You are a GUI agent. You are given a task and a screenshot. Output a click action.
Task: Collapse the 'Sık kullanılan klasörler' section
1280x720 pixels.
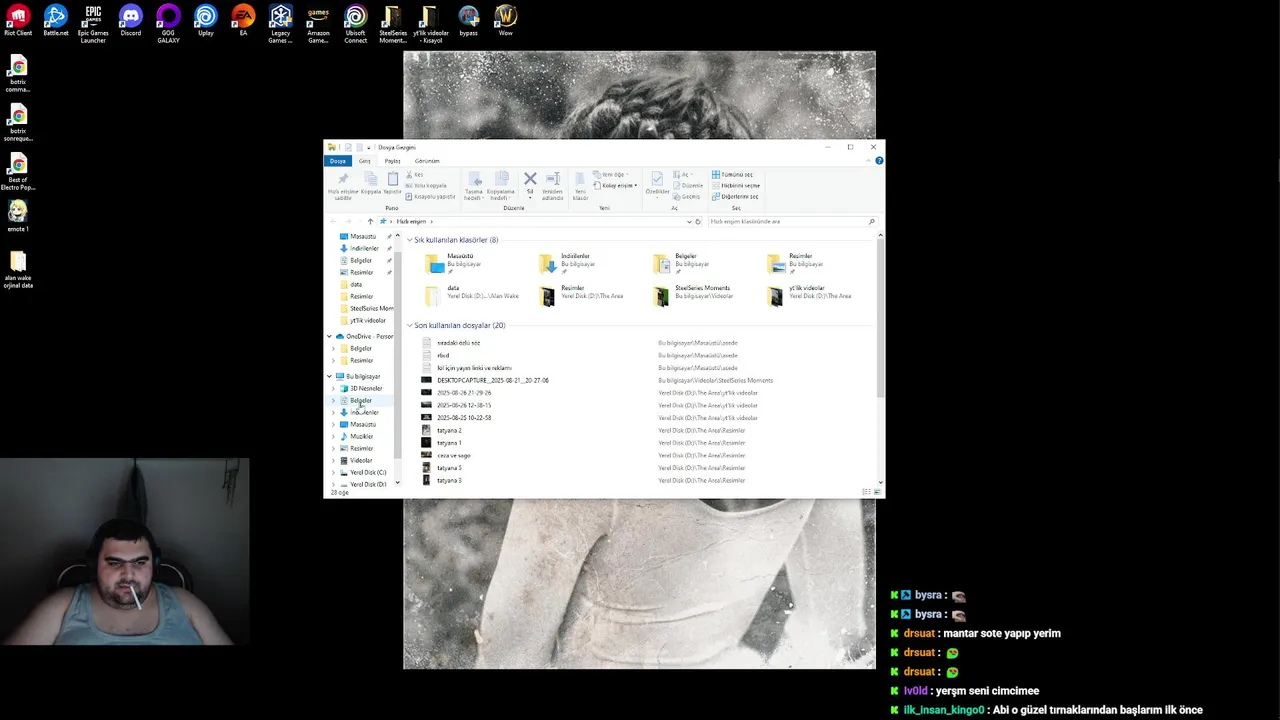click(x=409, y=240)
